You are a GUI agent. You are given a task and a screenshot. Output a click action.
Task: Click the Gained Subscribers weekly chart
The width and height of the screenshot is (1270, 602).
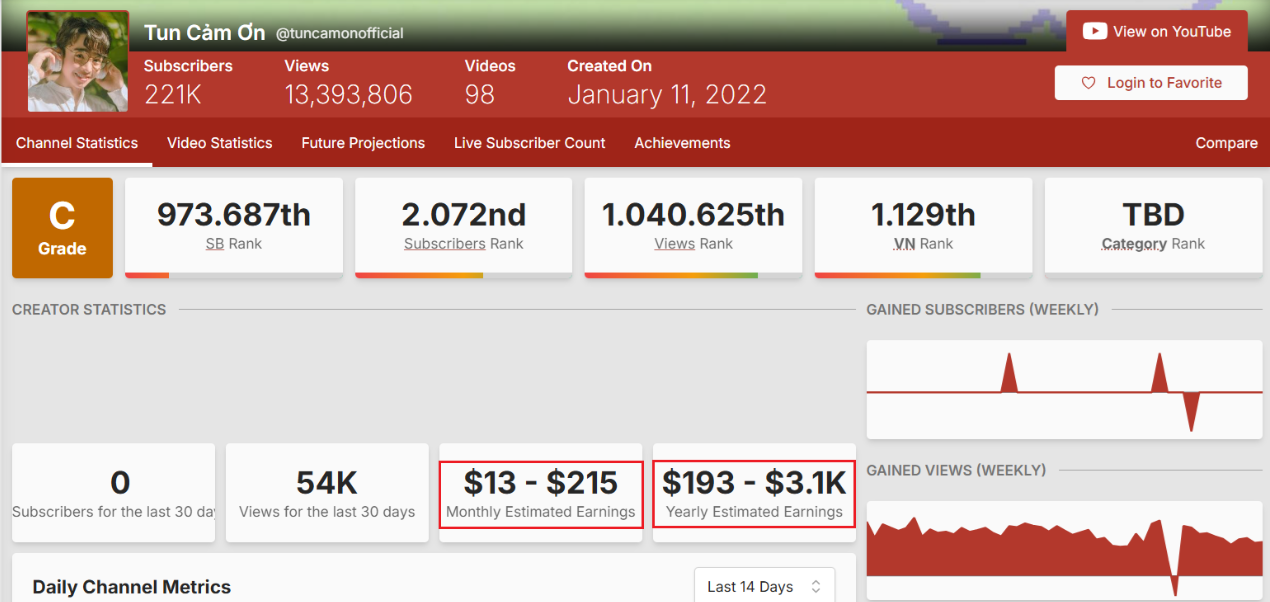(x=1064, y=390)
